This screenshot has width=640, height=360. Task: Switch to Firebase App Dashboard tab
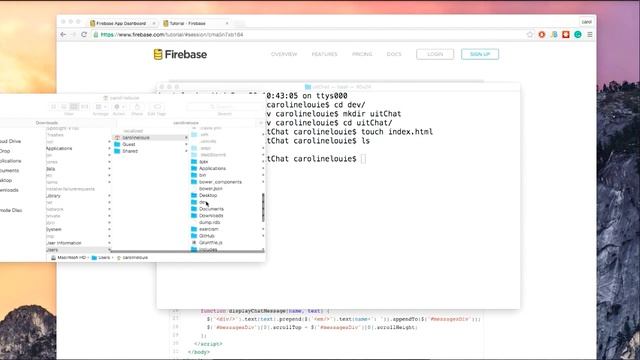[x=121, y=24]
